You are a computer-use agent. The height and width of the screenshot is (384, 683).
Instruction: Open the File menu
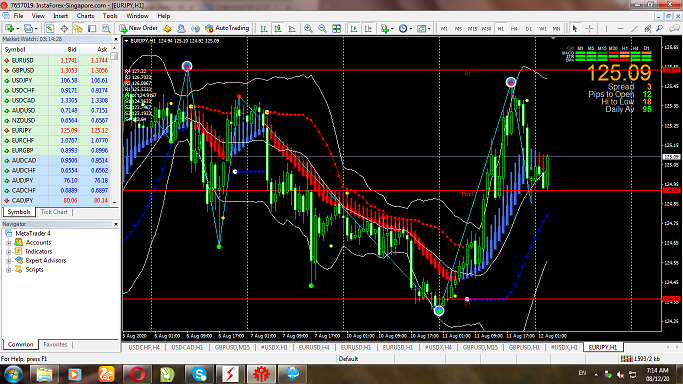pos(18,16)
